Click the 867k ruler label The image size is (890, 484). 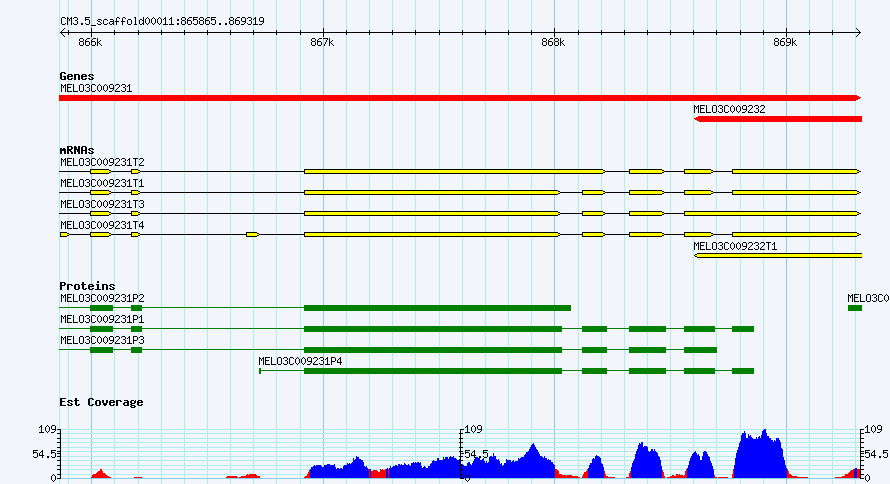point(322,43)
